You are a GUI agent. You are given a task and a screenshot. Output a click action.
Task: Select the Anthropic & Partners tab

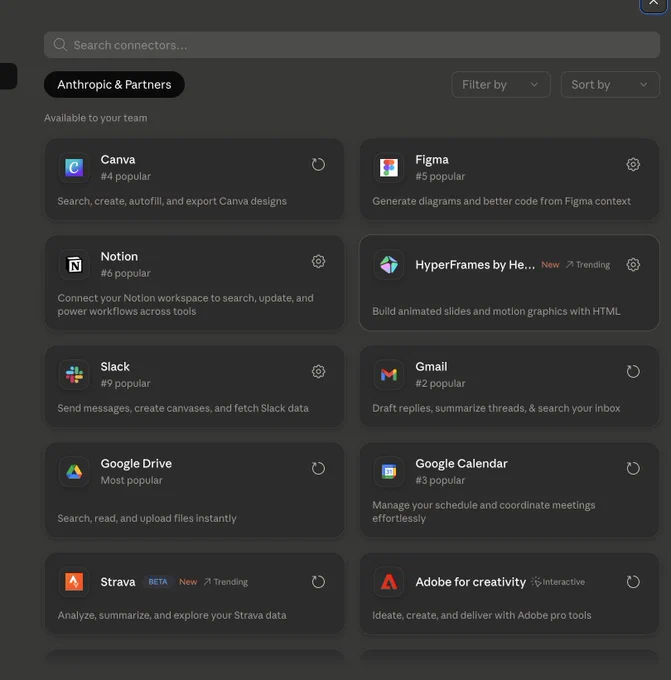114,85
